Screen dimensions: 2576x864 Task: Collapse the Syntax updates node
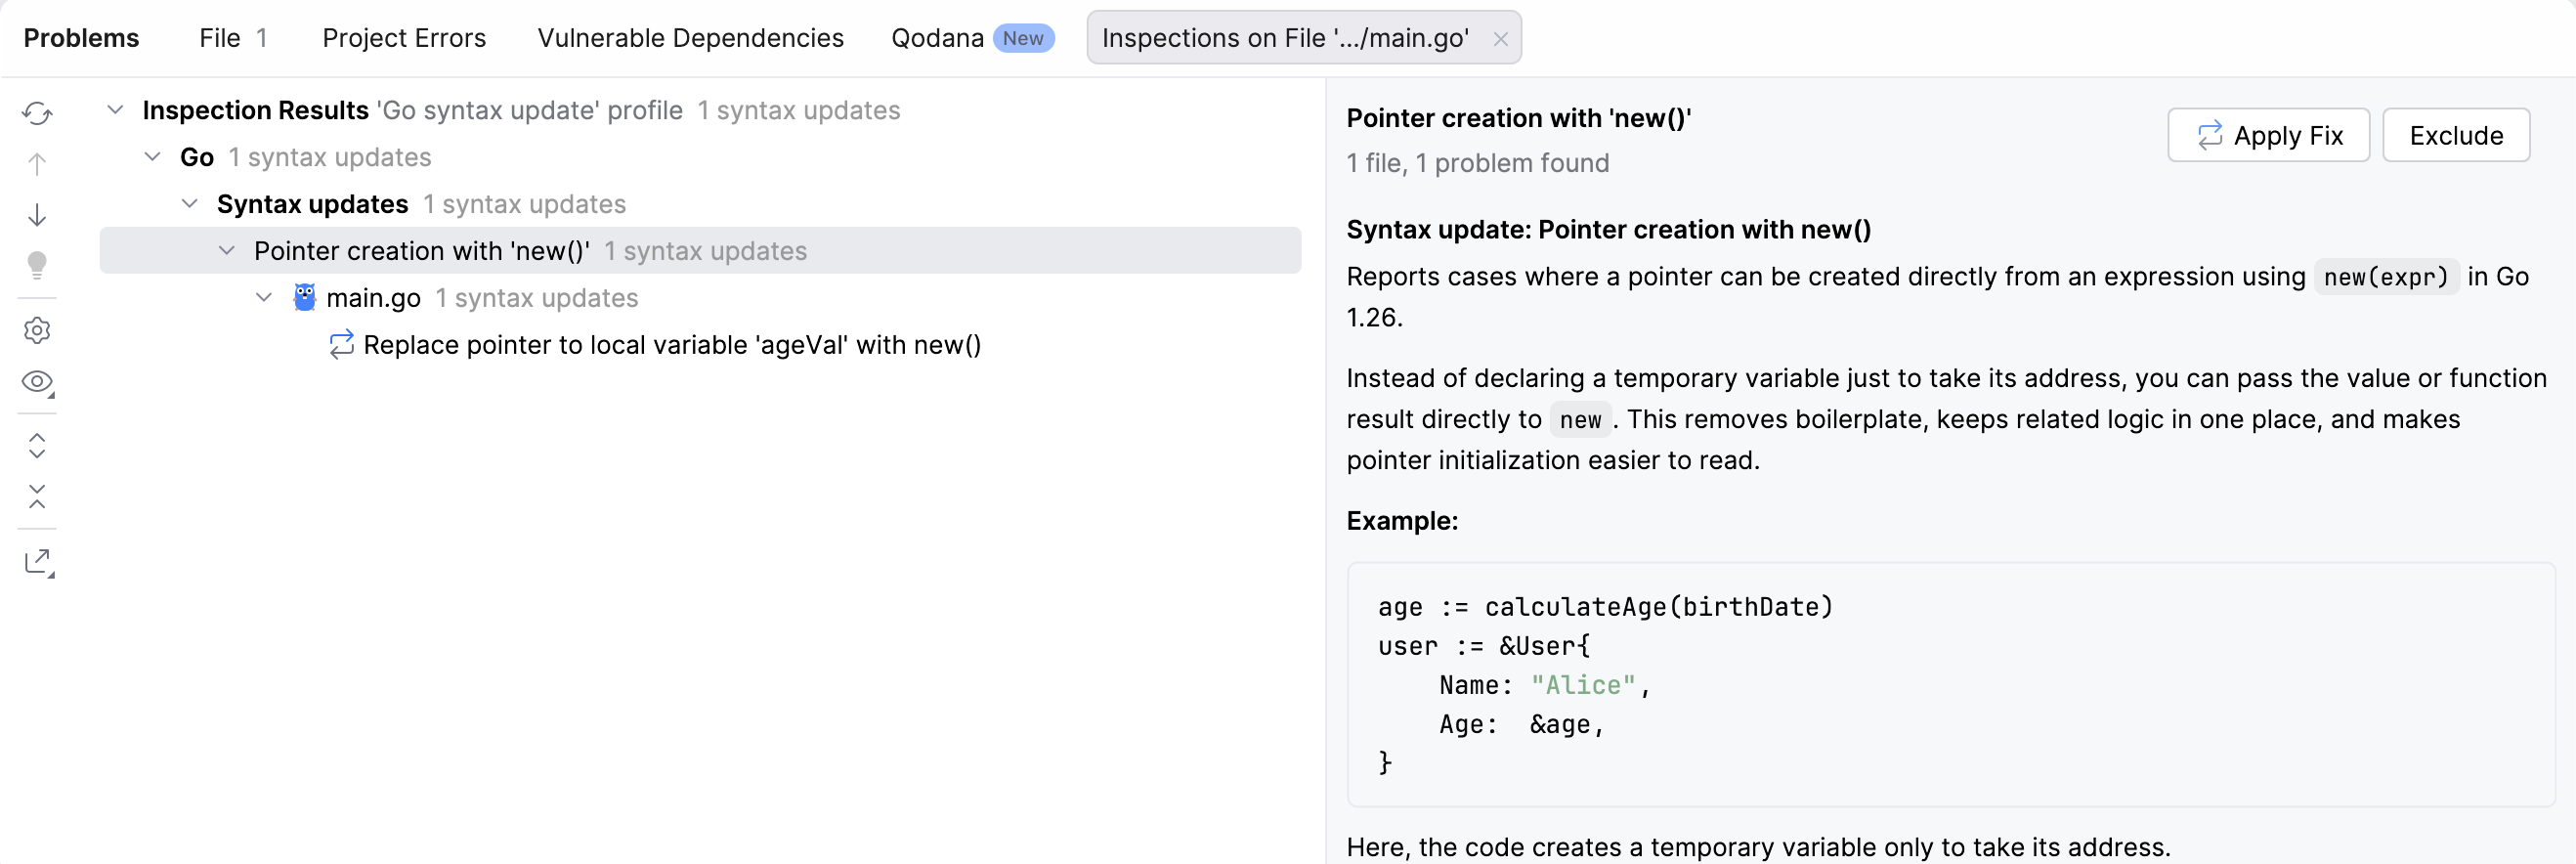pyautogui.click(x=190, y=204)
